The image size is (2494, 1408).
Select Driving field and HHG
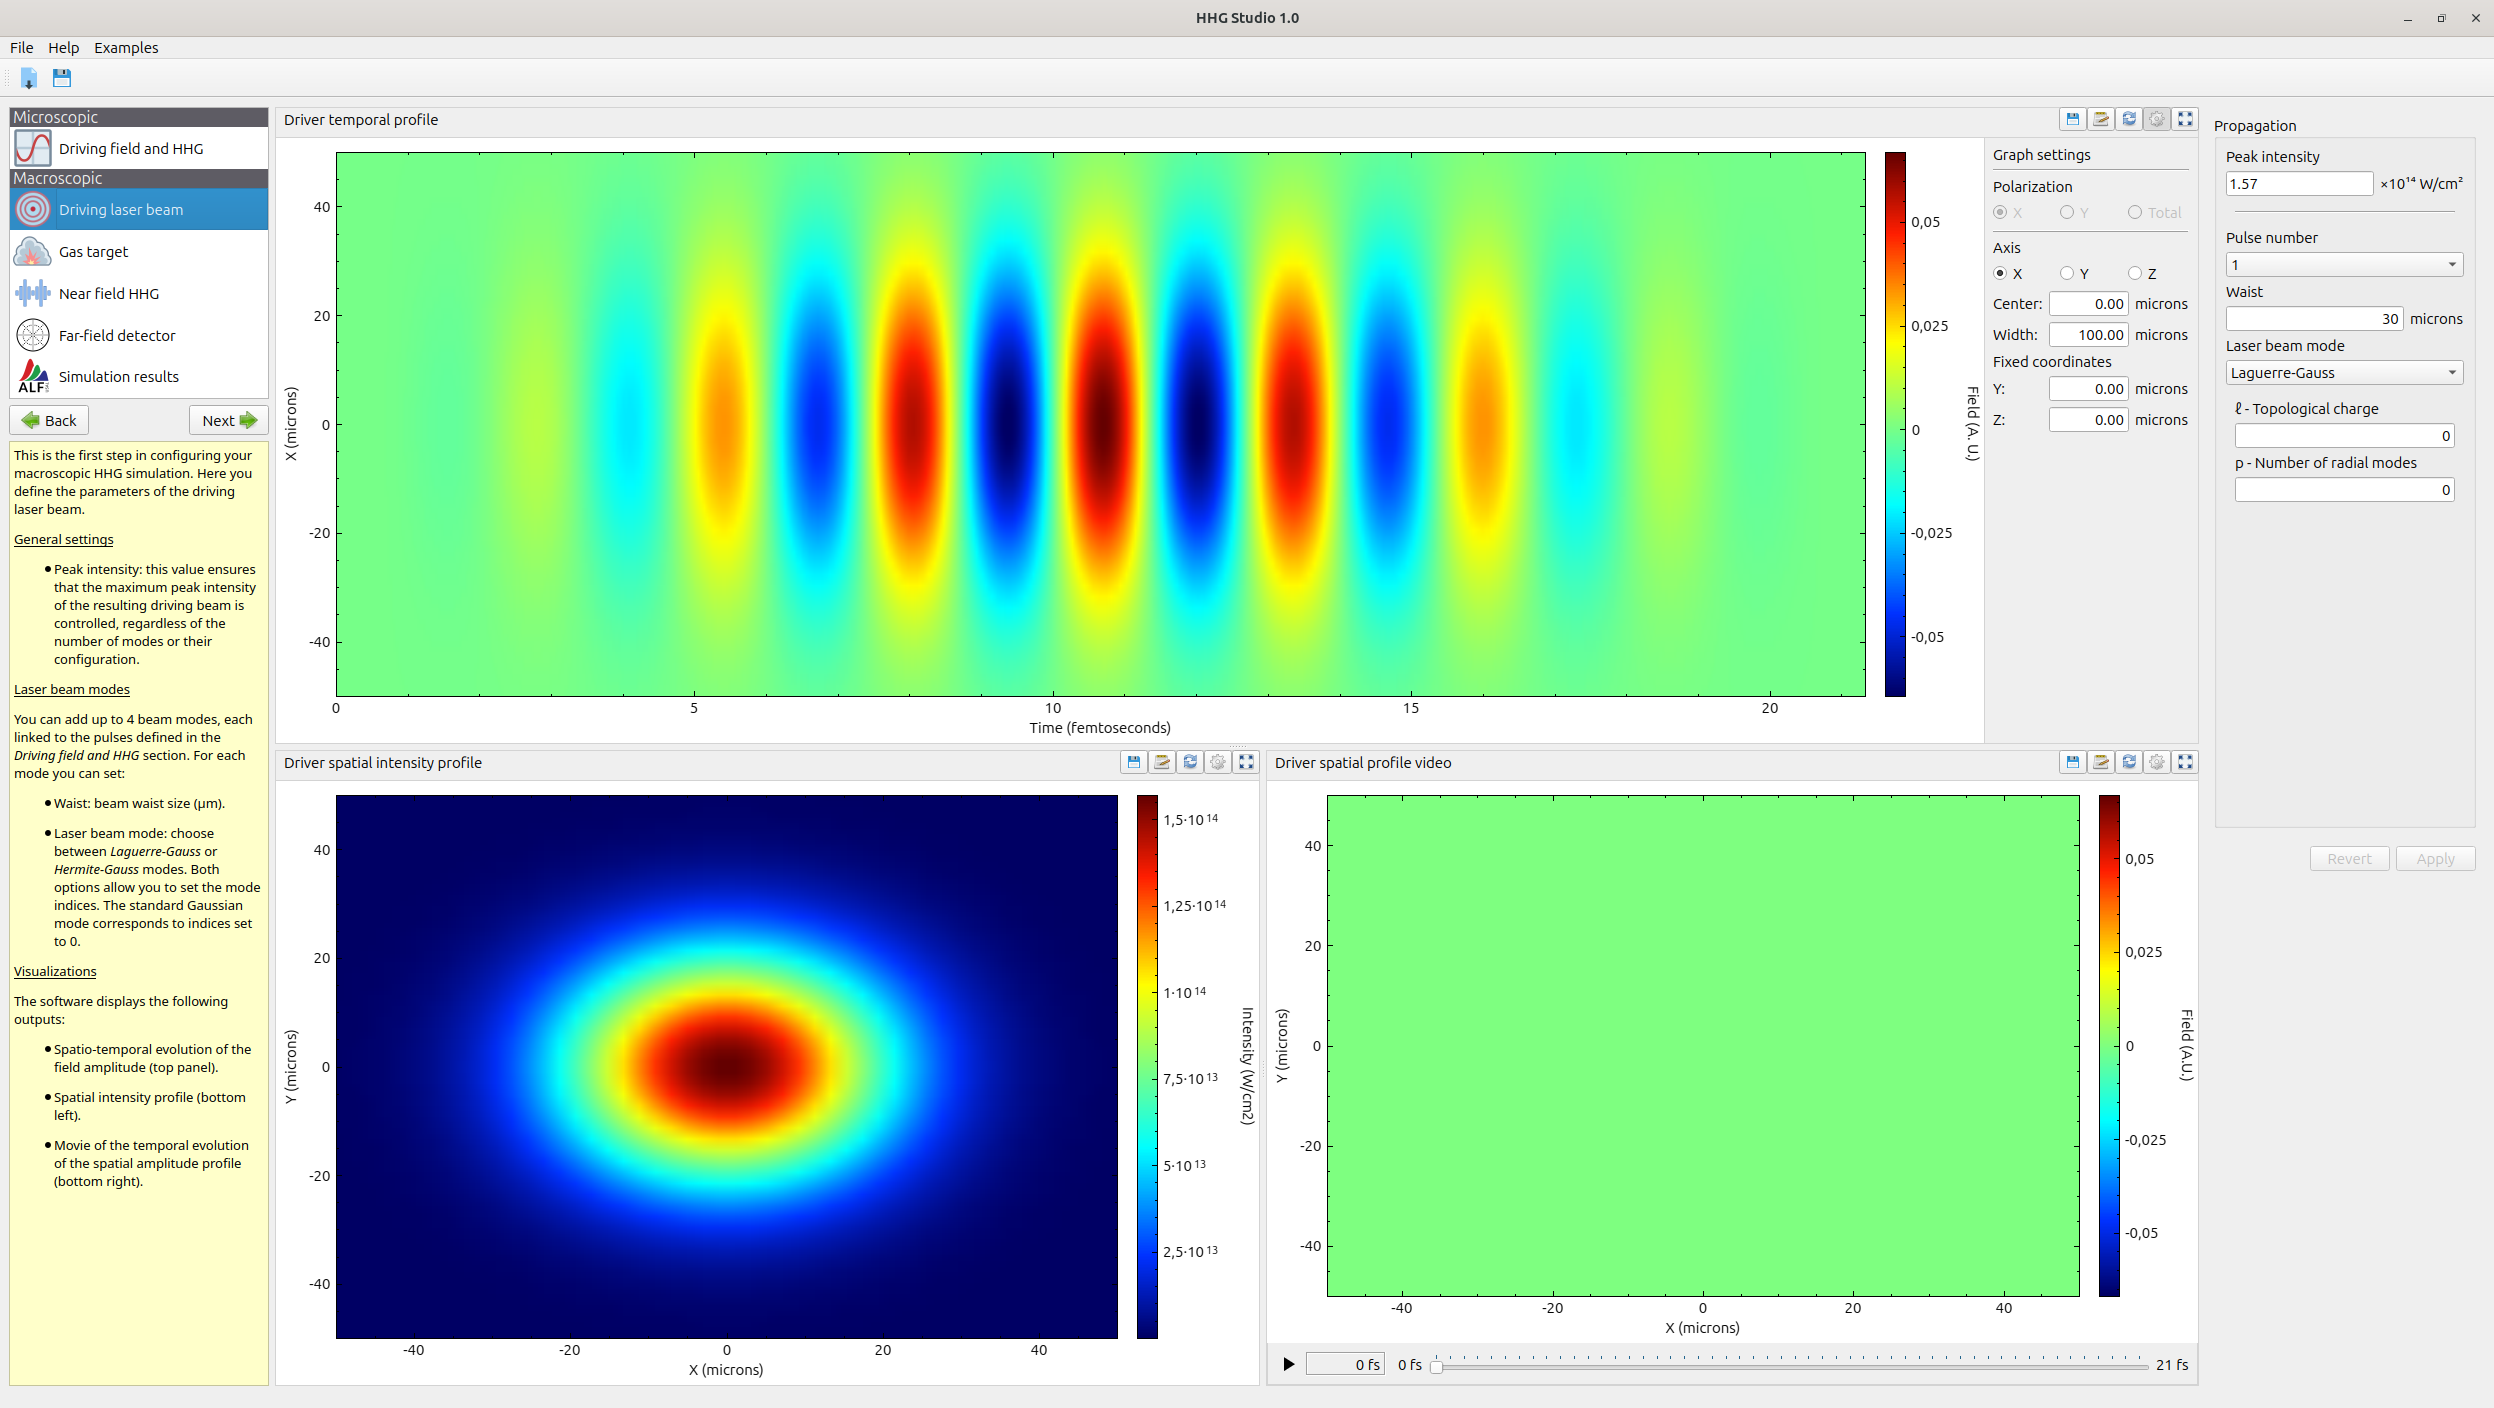pos(130,149)
